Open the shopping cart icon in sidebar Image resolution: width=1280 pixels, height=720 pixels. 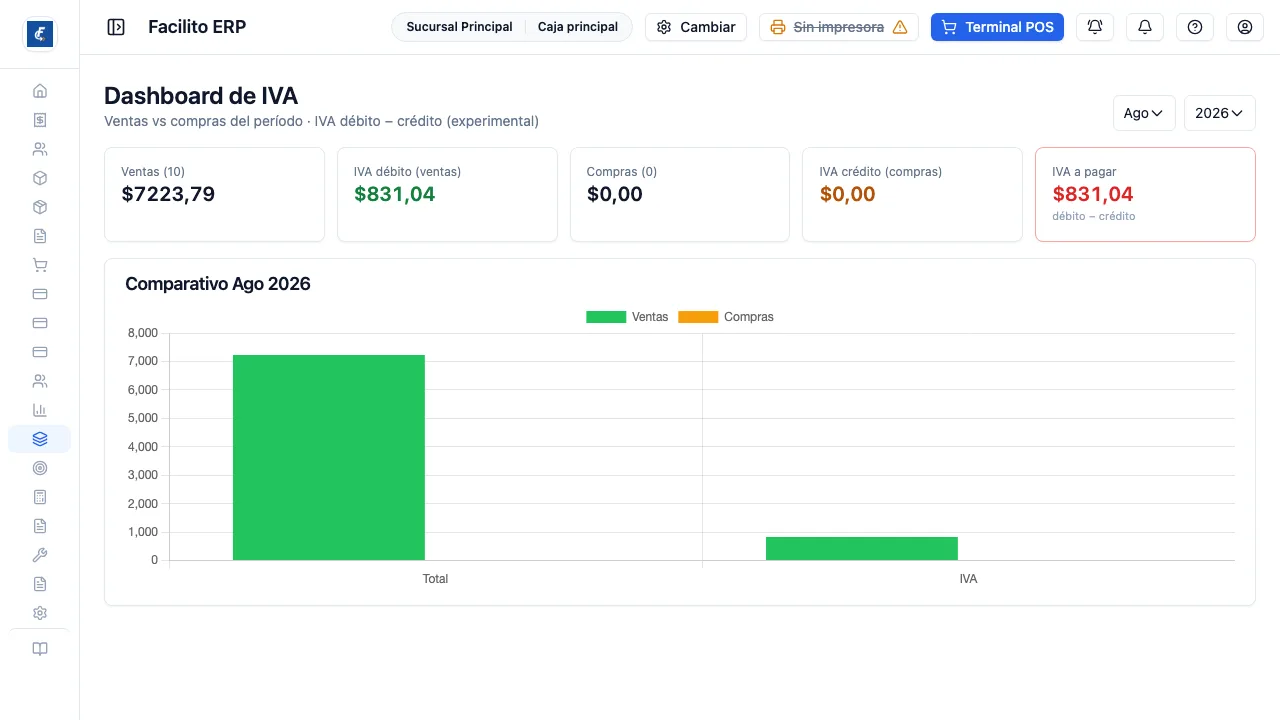click(x=40, y=265)
